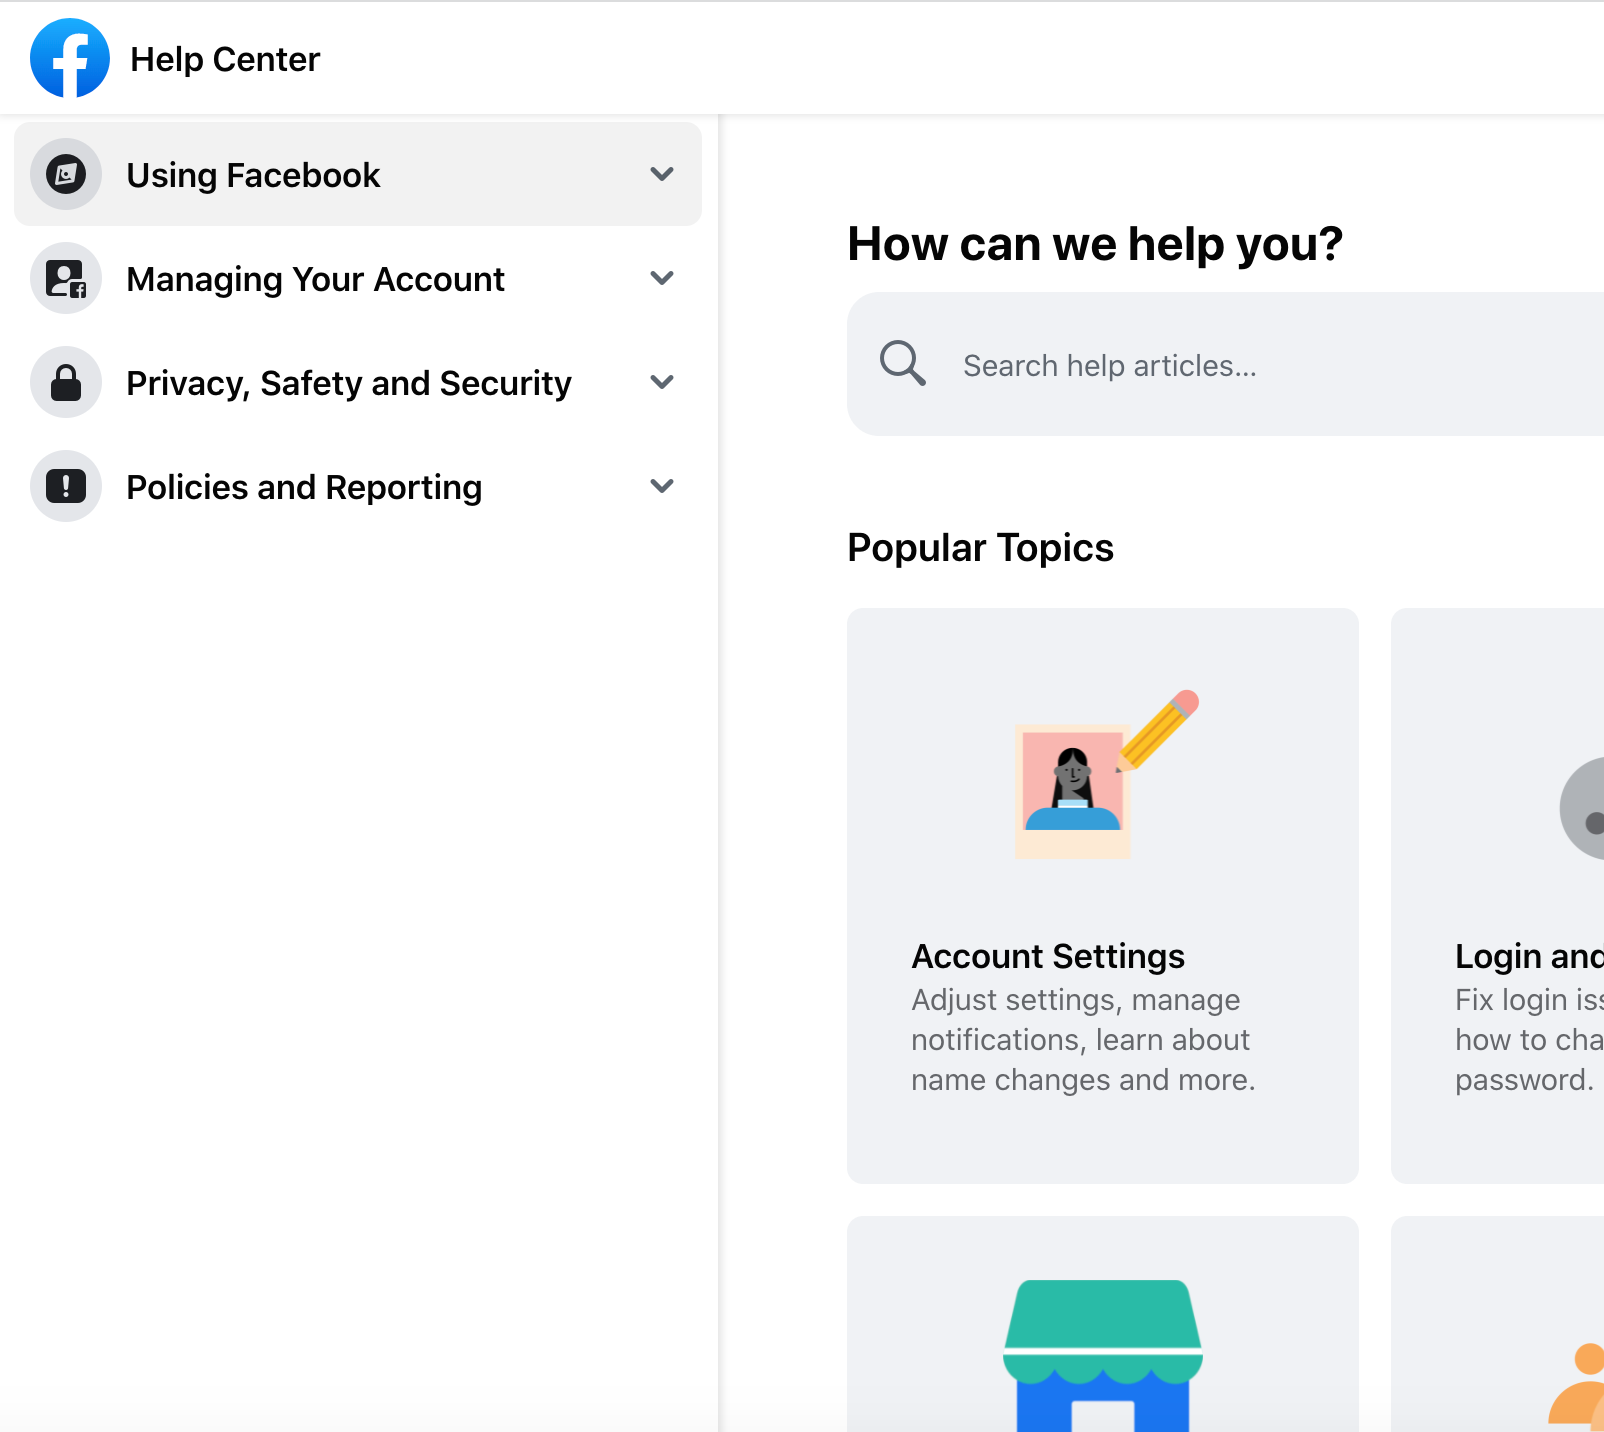Click the padlock icon beside Privacy, Safety and Security
The width and height of the screenshot is (1604, 1432).
click(65, 382)
